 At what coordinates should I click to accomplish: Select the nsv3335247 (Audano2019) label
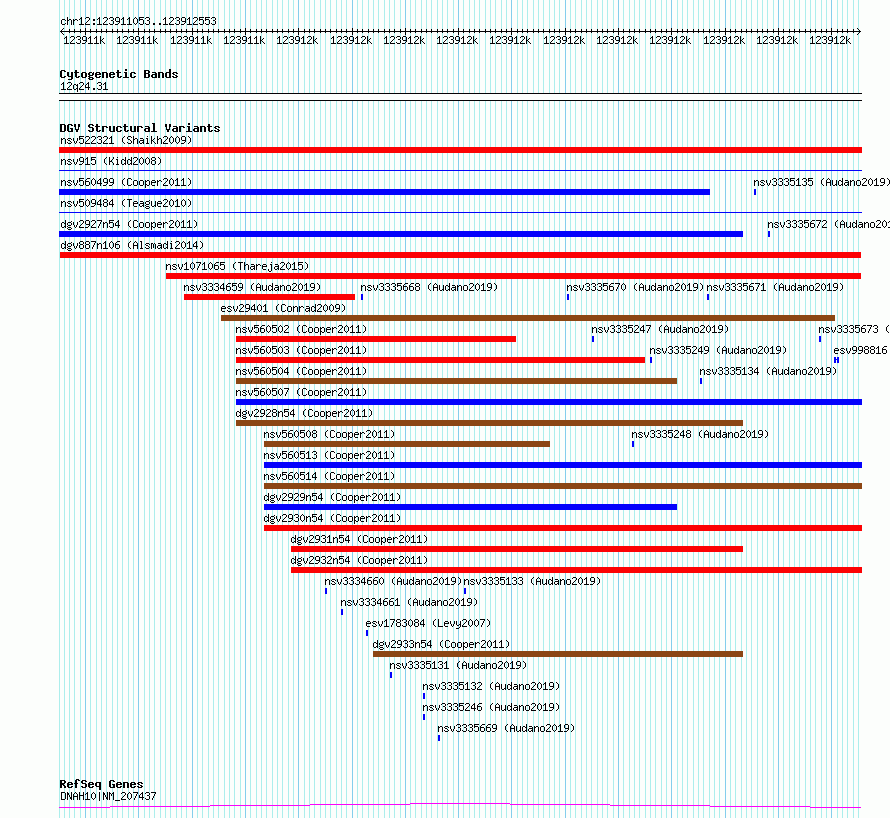pyautogui.click(x=660, y=329)
